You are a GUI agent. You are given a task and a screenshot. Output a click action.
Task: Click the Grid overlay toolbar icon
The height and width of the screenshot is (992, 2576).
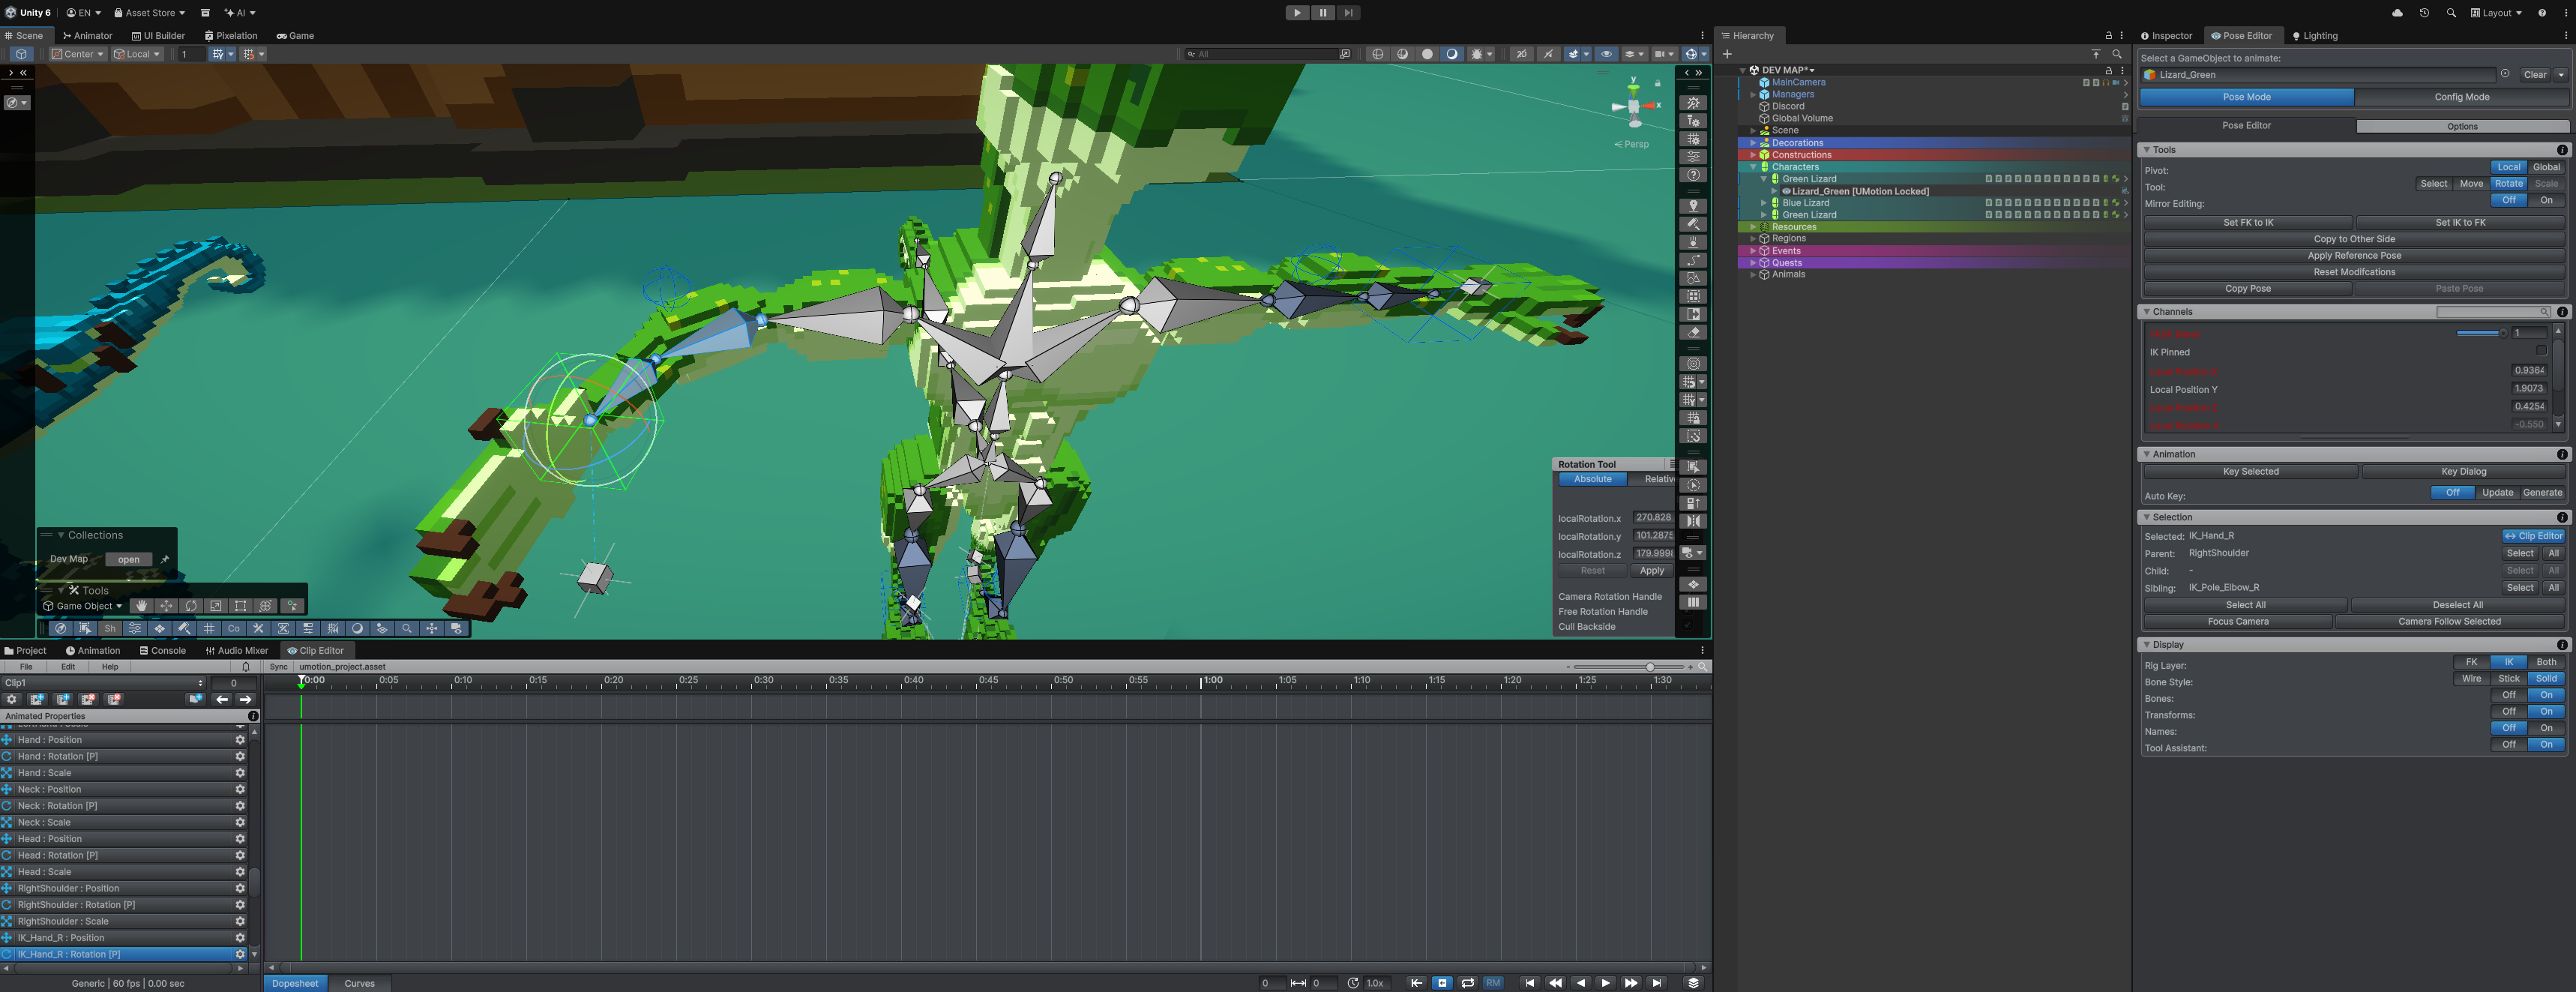point(209,629)
